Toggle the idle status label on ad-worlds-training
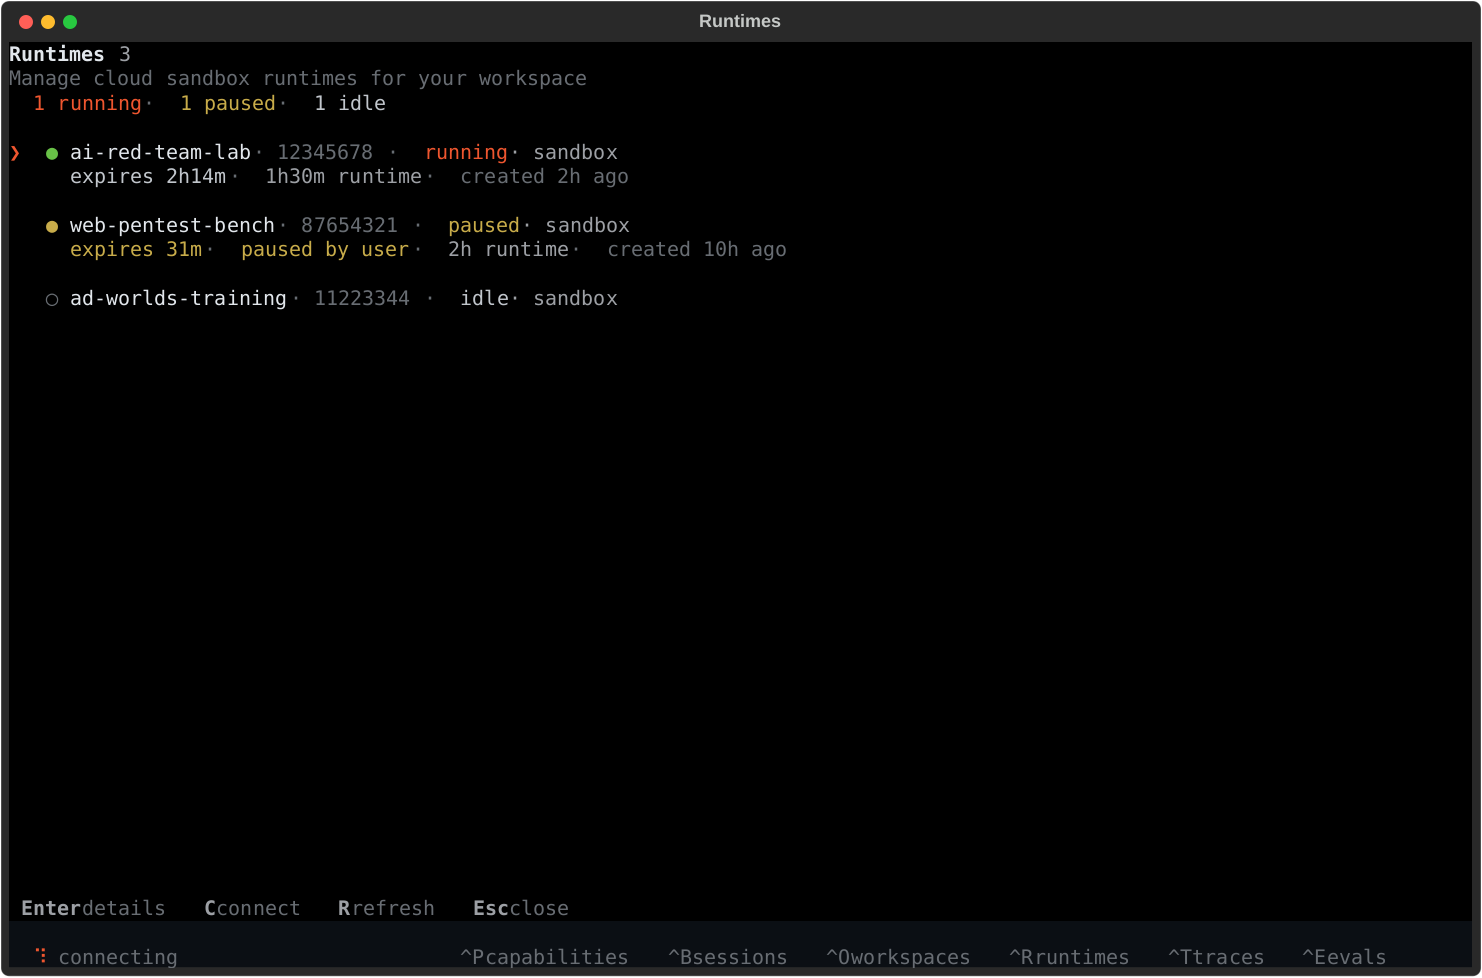1482x978 pixels. click(484, 298)
